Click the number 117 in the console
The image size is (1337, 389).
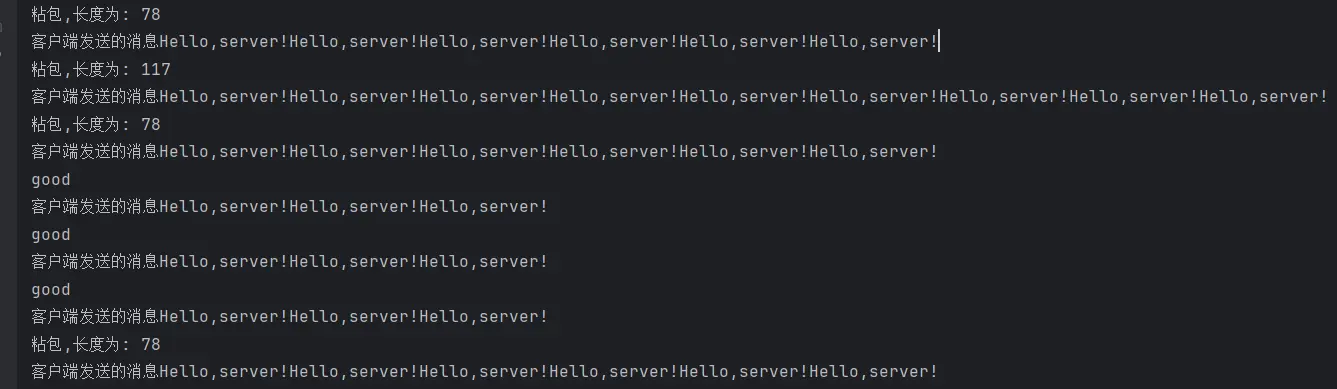coord(156,70)
